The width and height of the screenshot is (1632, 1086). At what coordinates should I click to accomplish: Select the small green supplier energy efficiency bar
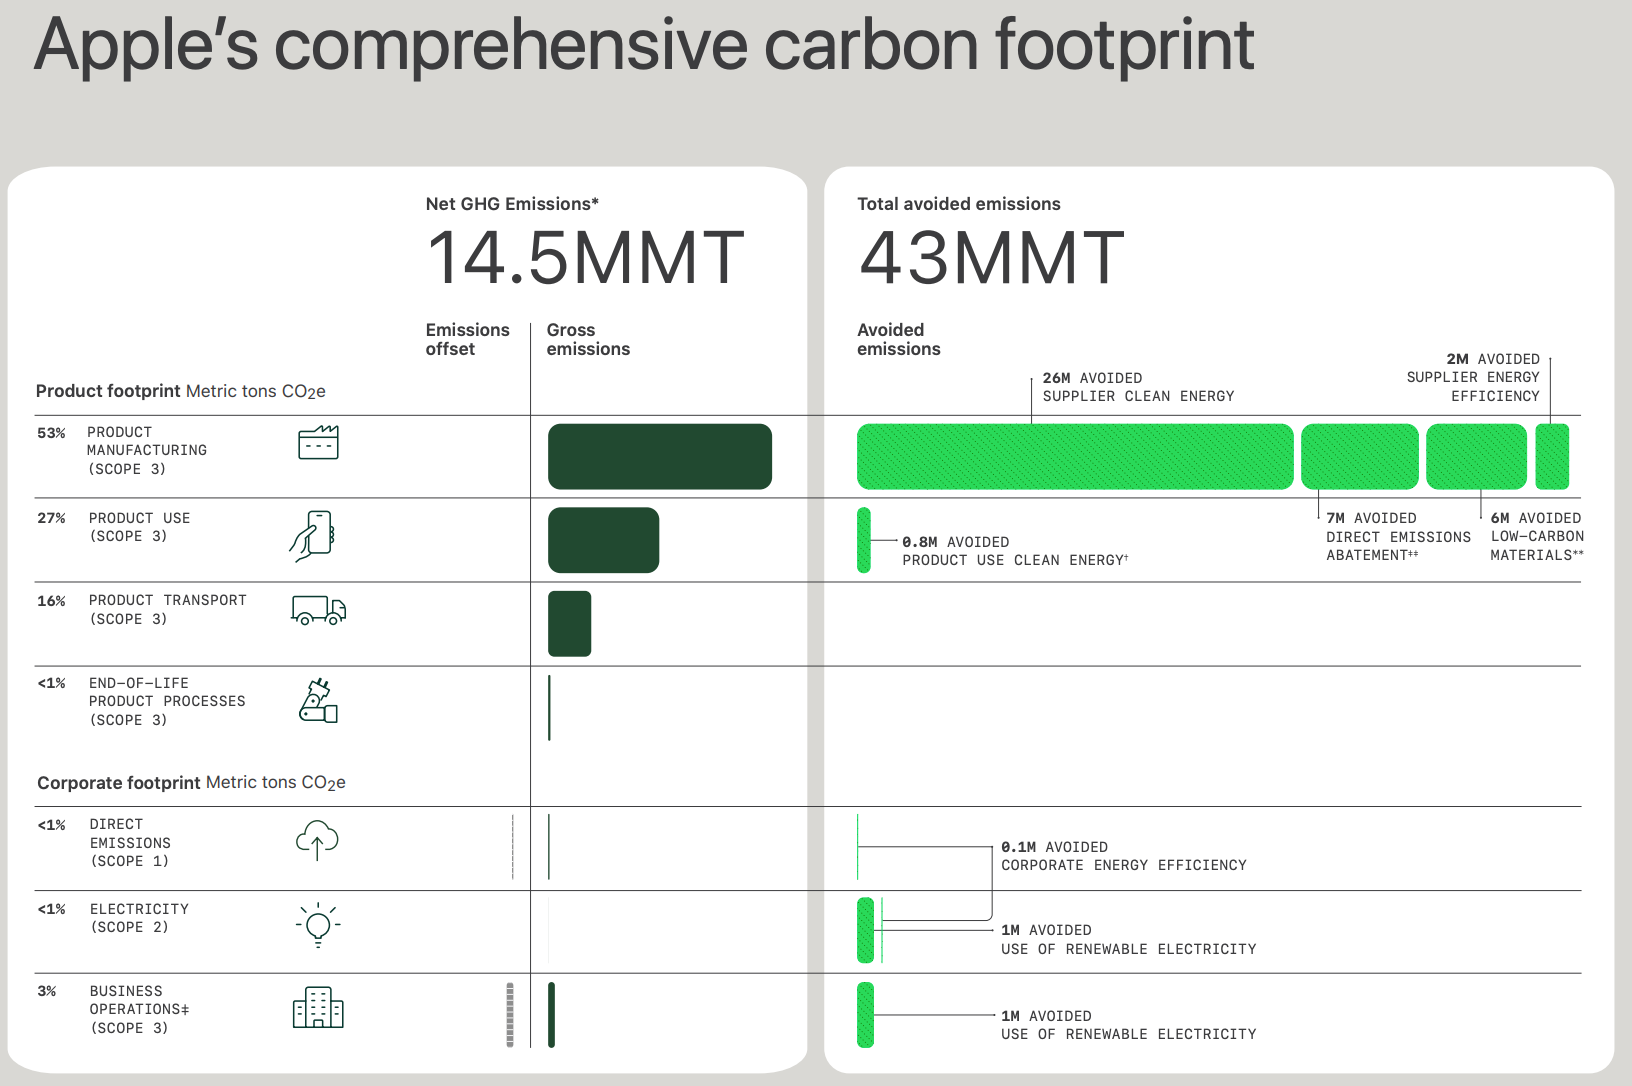[1552, 456]
